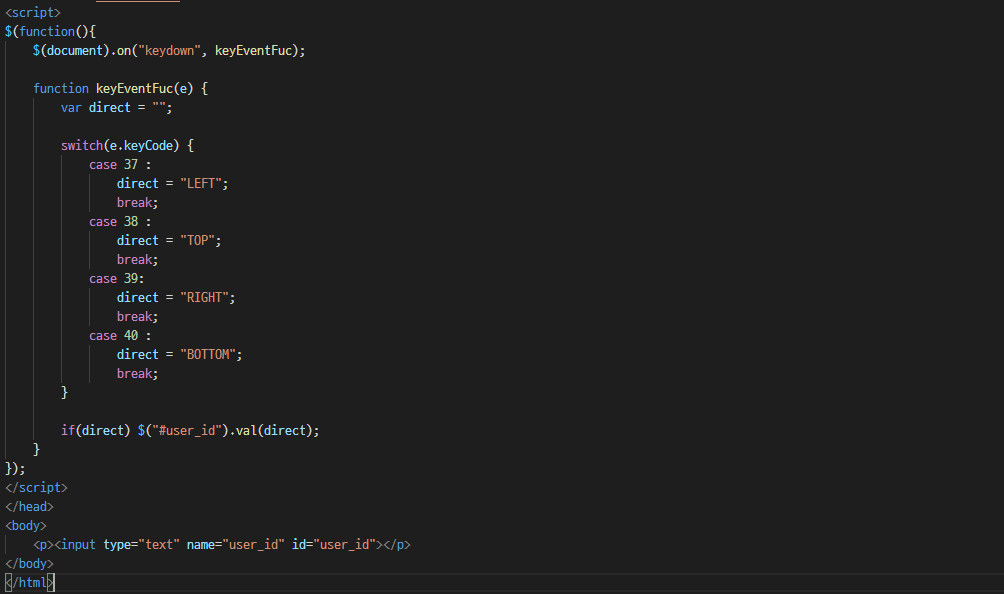Click the switch(e.keyCode) statement
The width and height of the screenshot is (1004, 594).
pyautogui.click(x=127, y=145)
